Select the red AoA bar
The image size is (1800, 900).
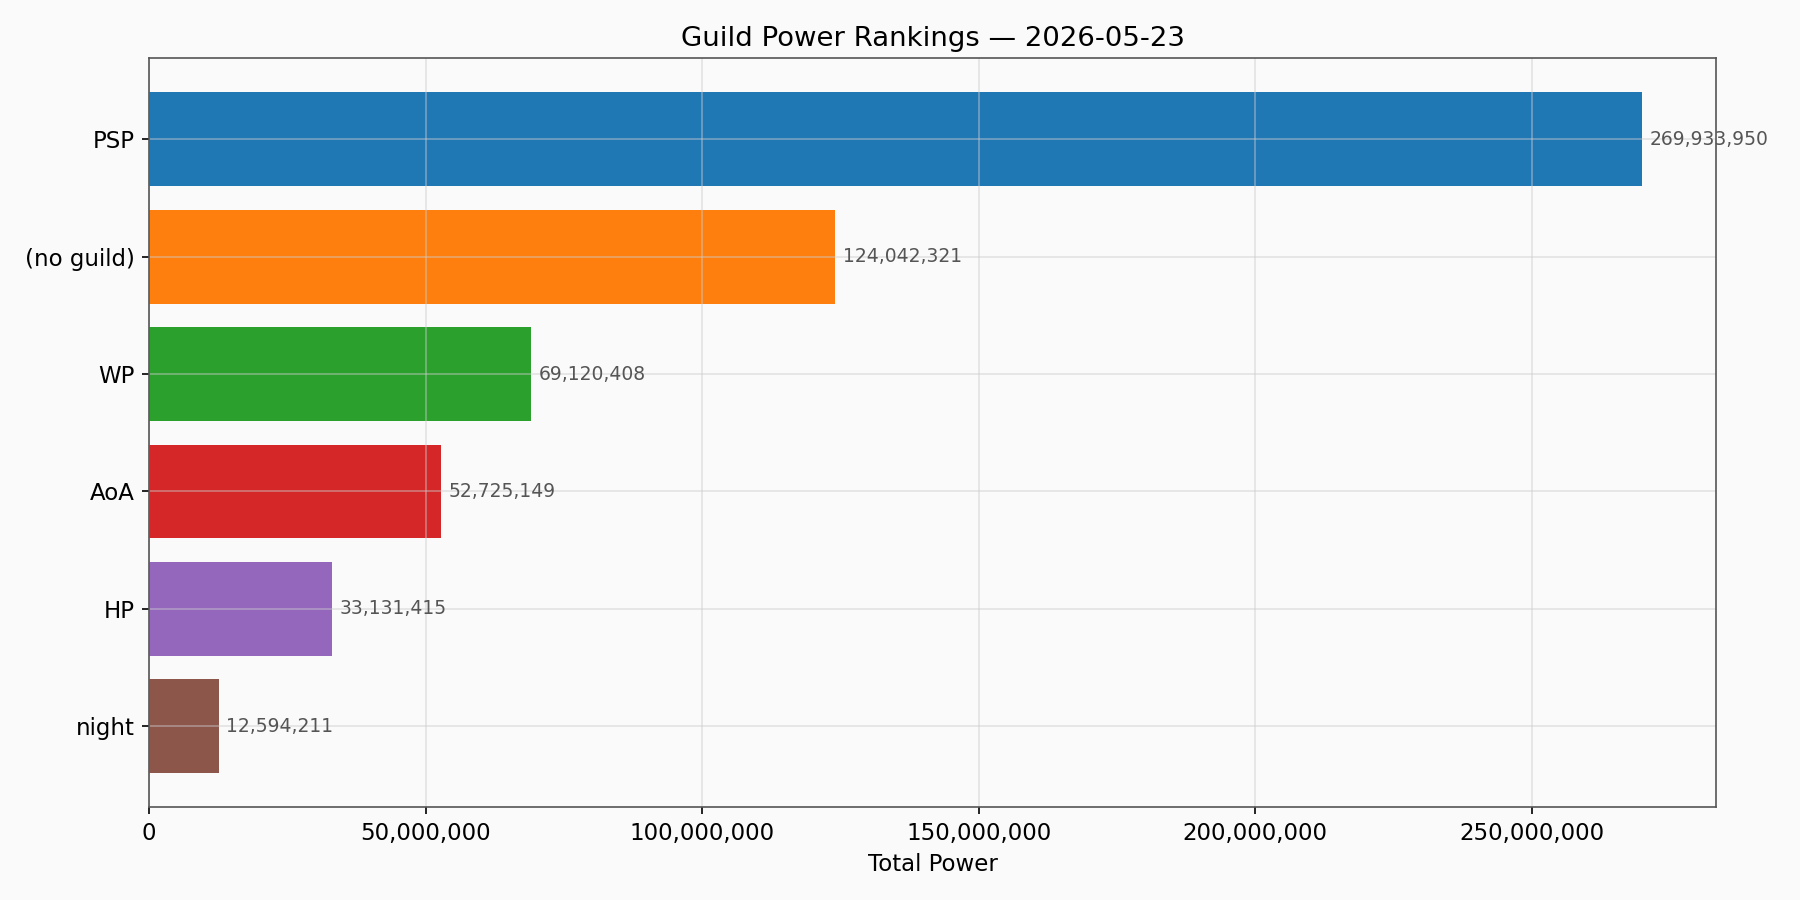point(295,491)
